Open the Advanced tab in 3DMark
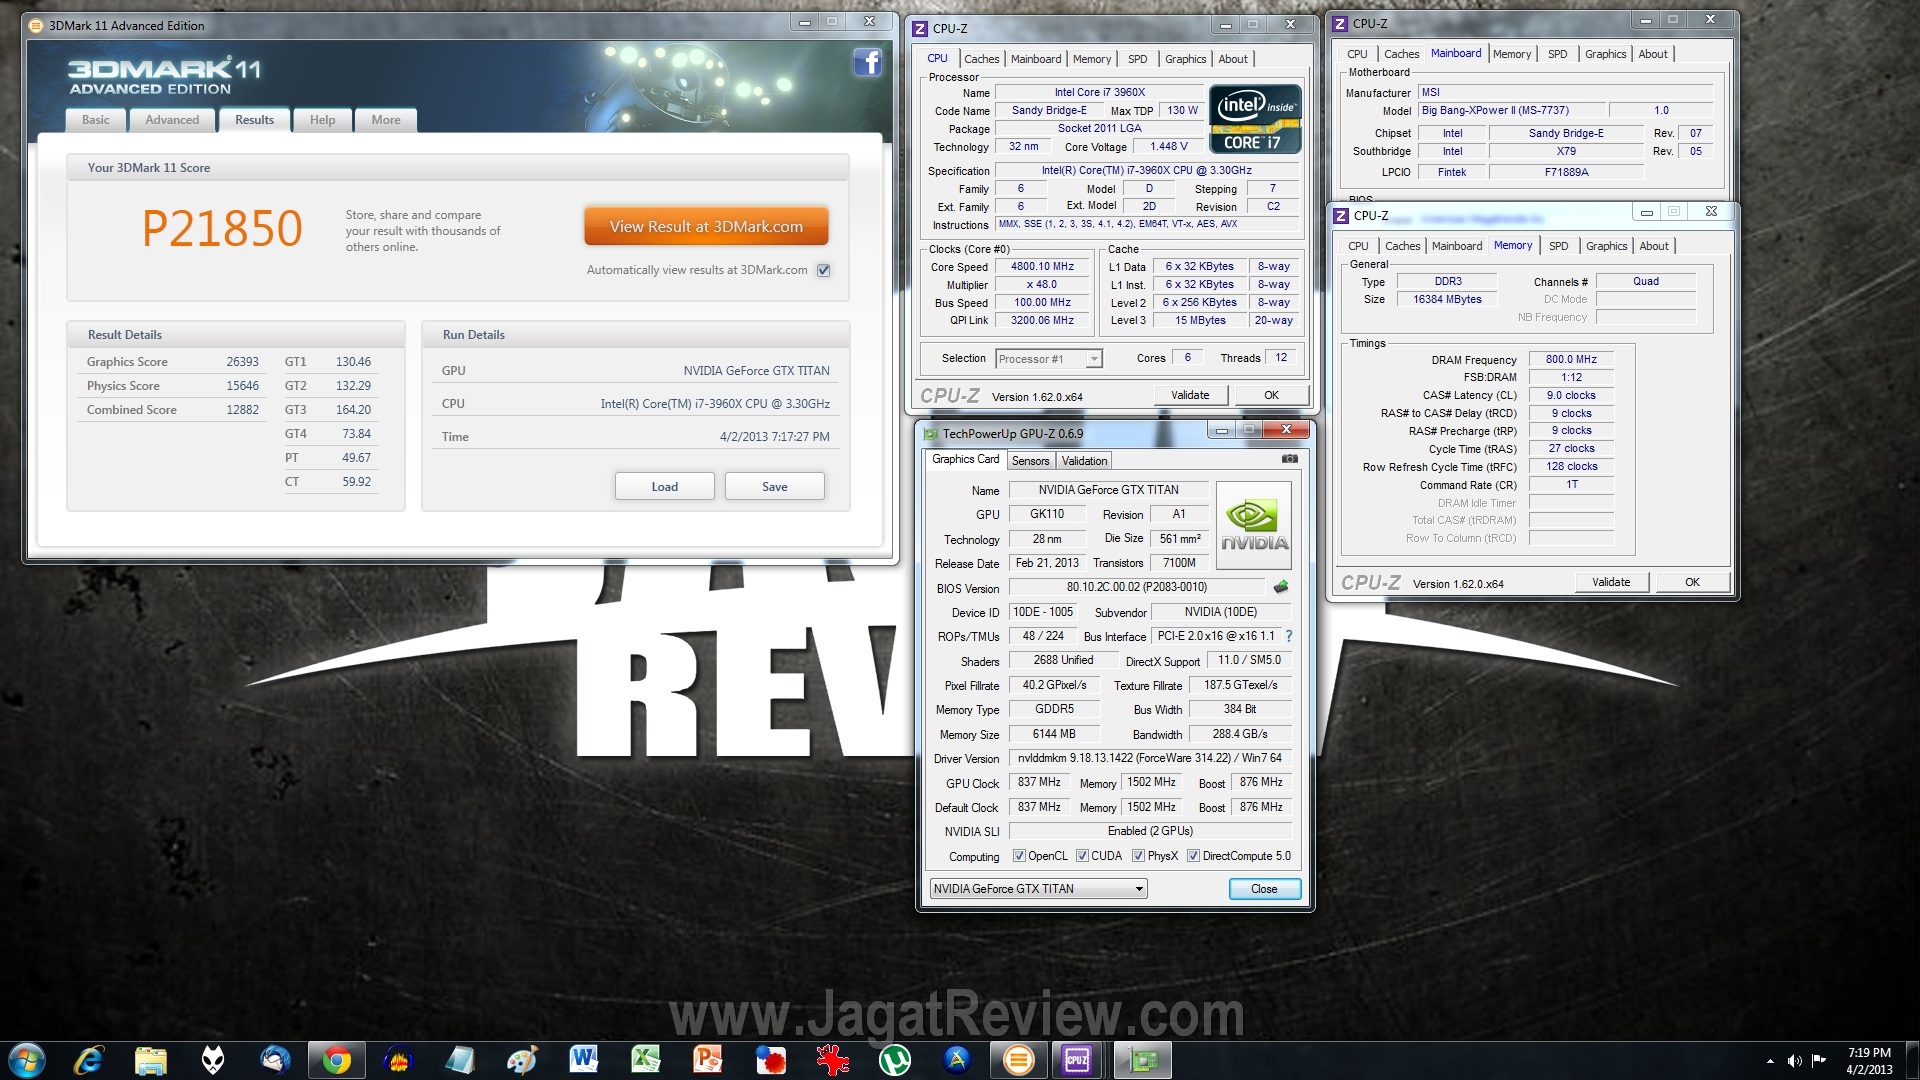This screenshot has width=1920, height=1080. pyautogui.click(x=172, y=120)
